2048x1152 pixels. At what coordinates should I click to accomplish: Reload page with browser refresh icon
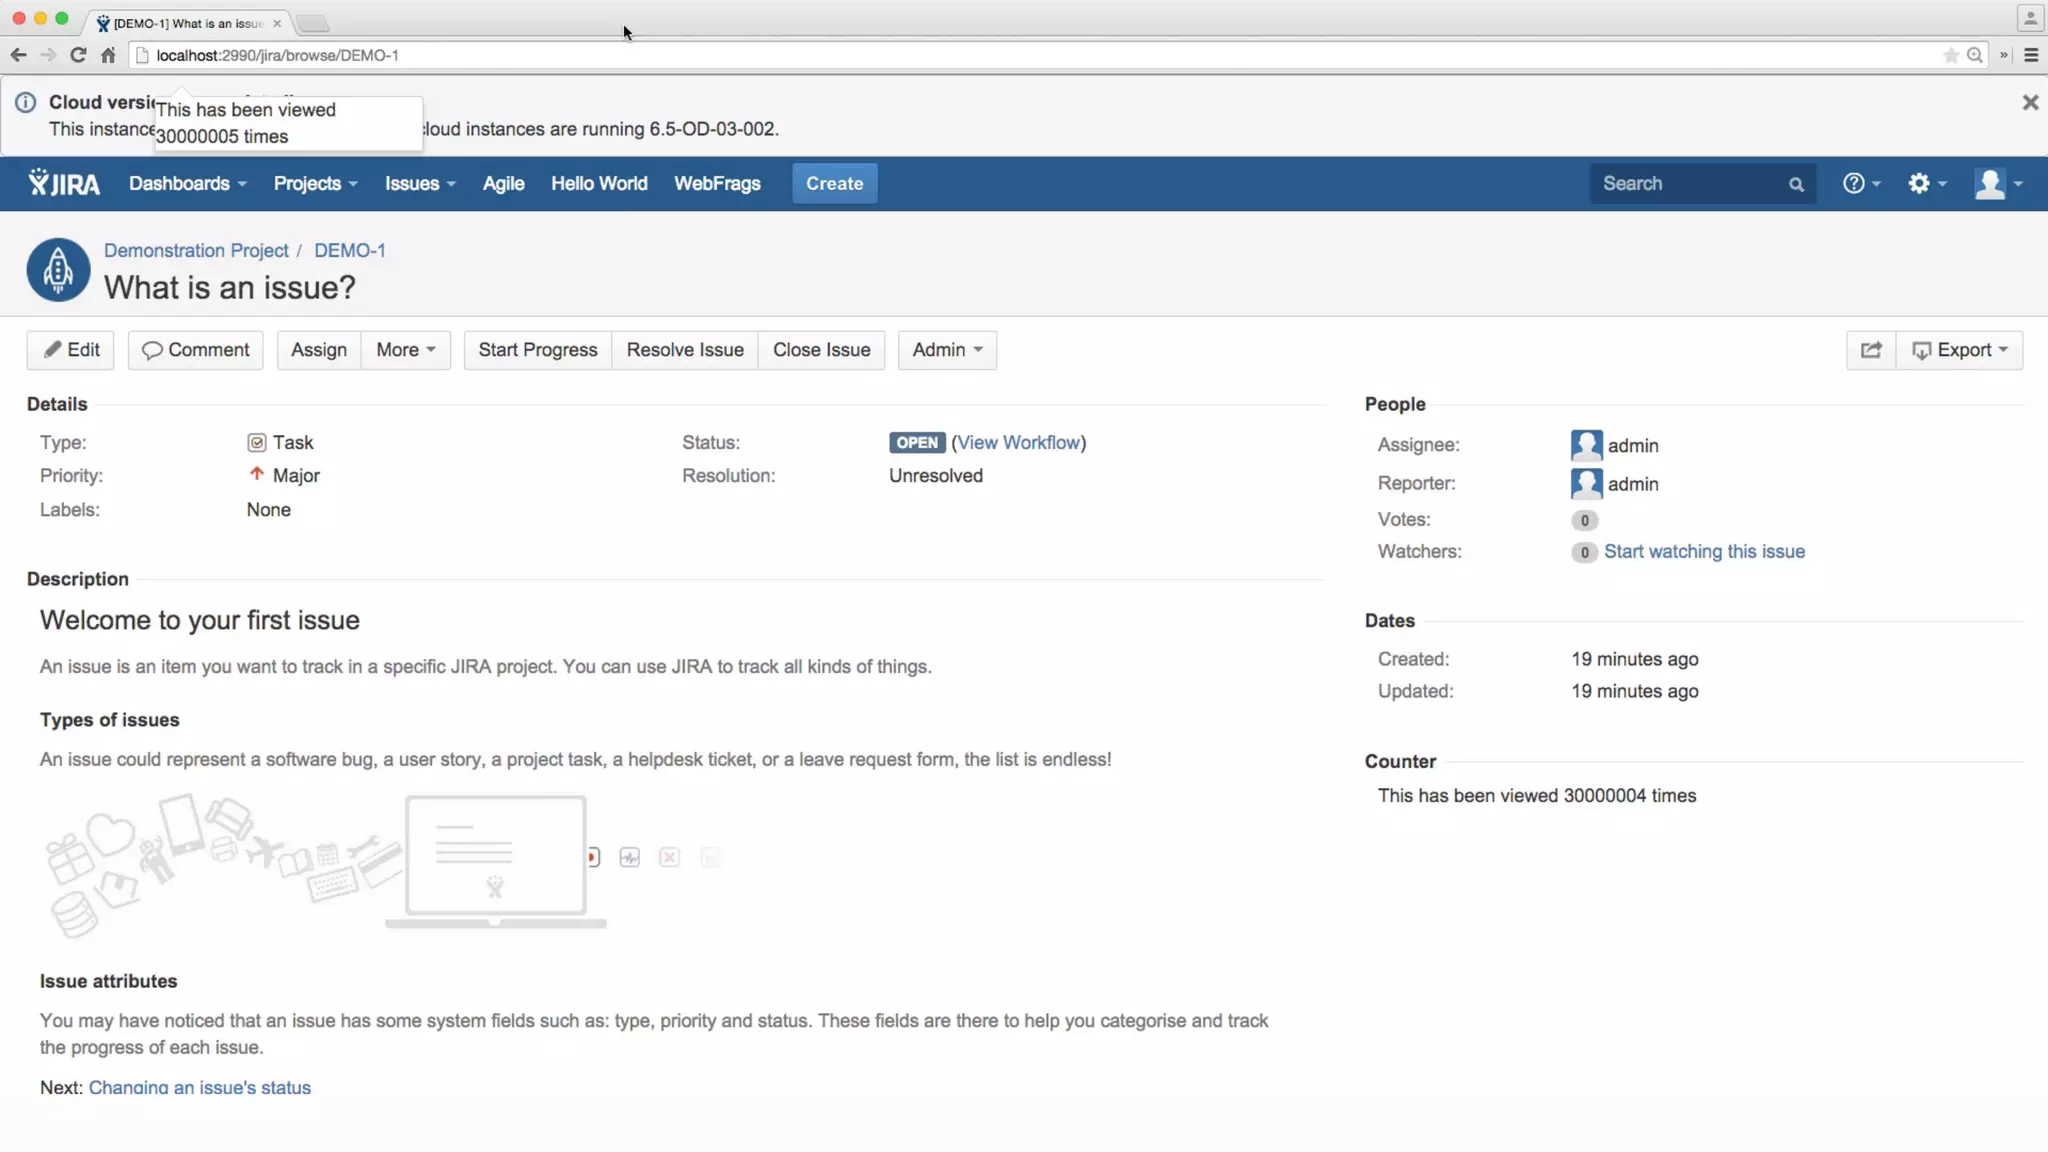[x=78, y=55]
